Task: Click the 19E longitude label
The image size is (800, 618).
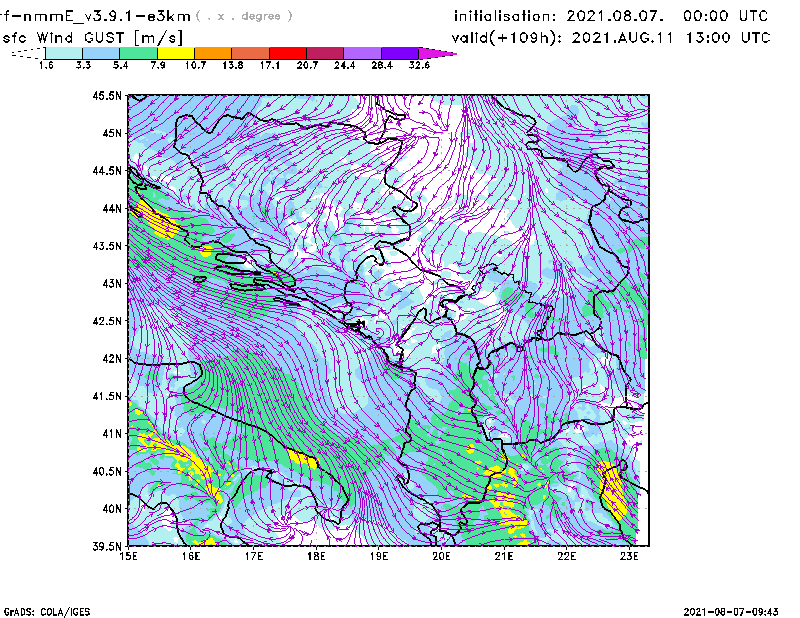Action: 379,556
